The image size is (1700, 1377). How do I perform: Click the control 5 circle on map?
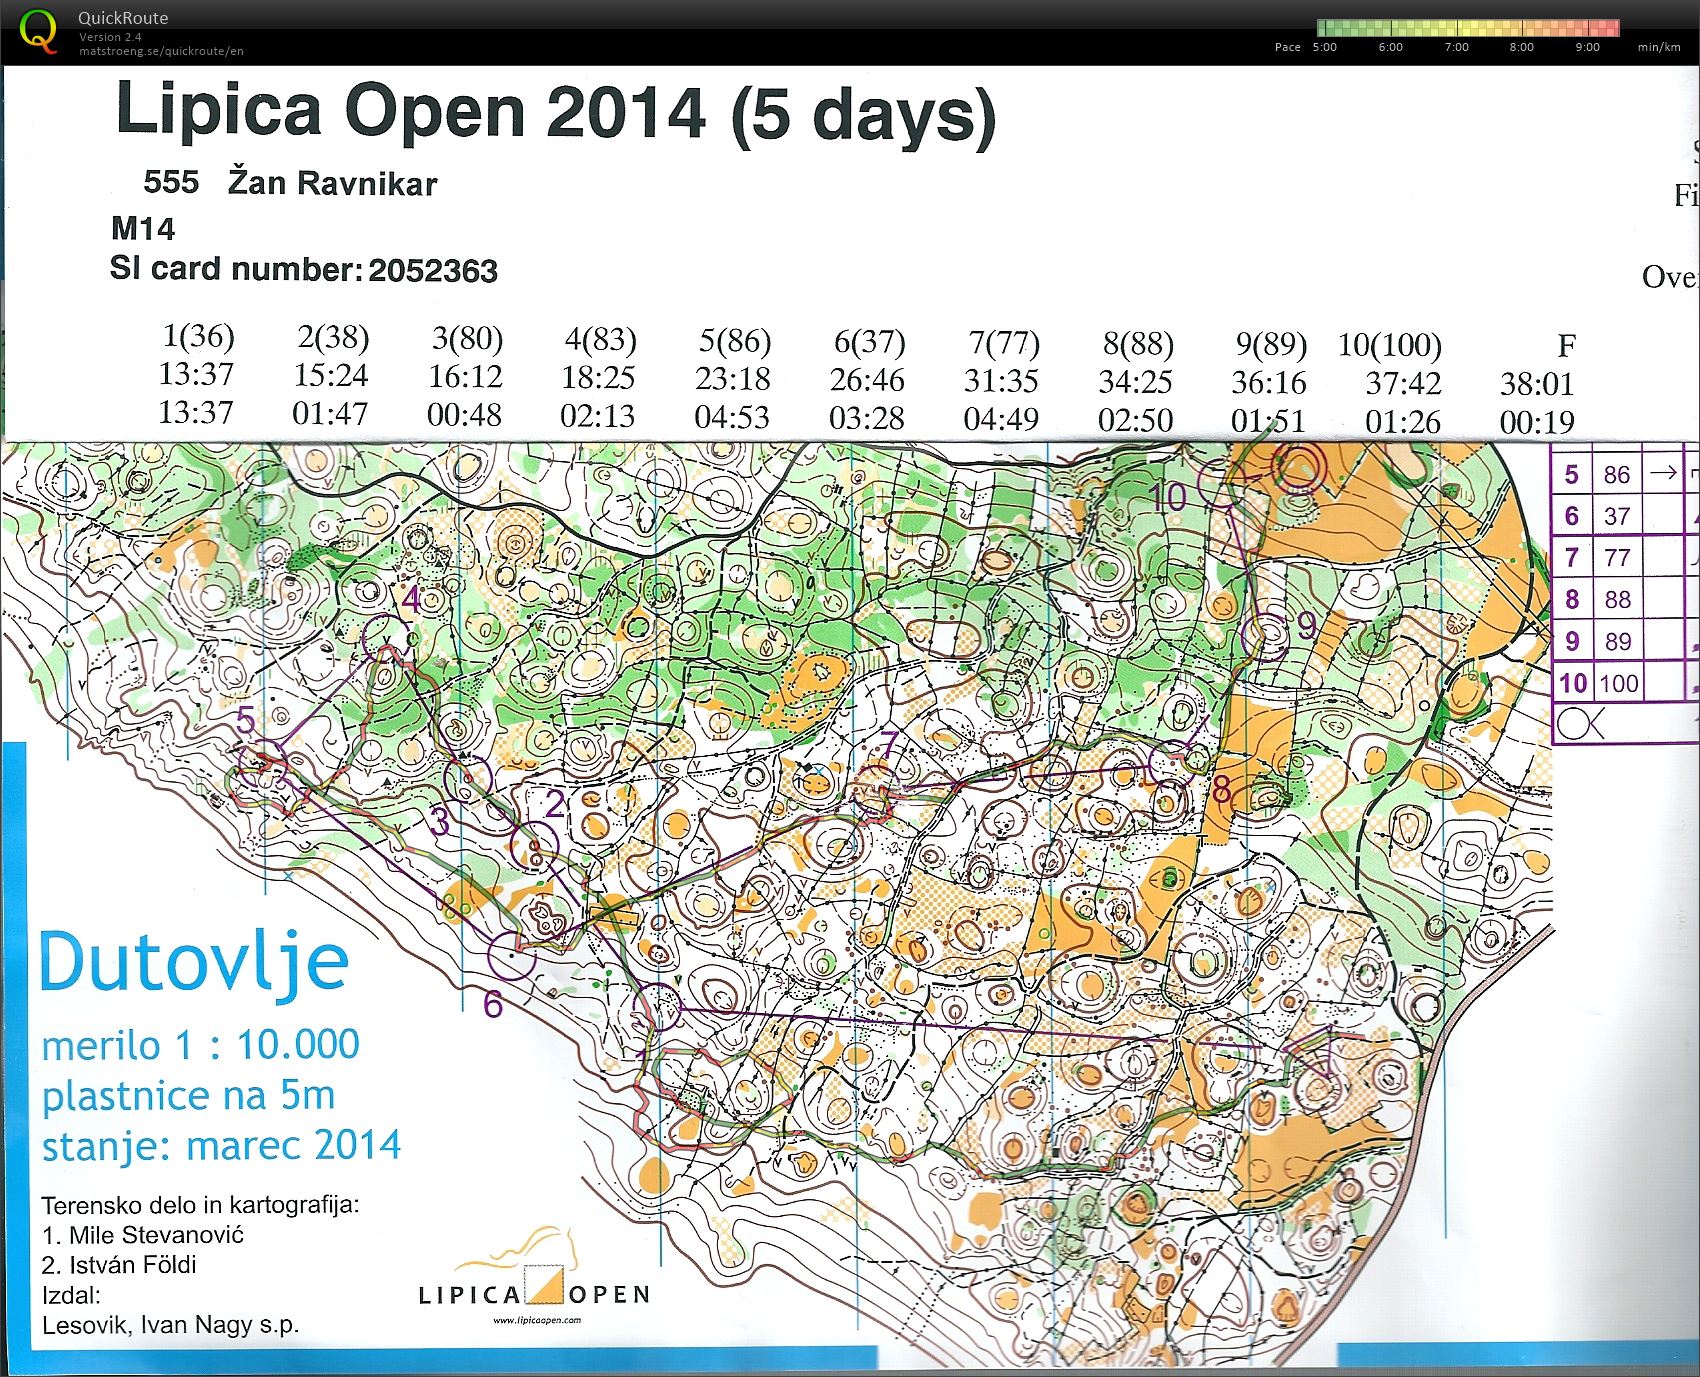pos(264,765)
